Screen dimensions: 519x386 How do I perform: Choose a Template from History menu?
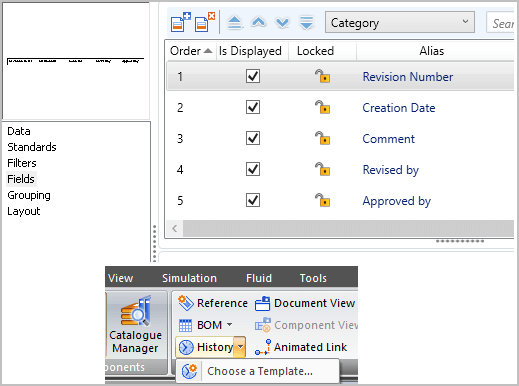coord(258,371)
